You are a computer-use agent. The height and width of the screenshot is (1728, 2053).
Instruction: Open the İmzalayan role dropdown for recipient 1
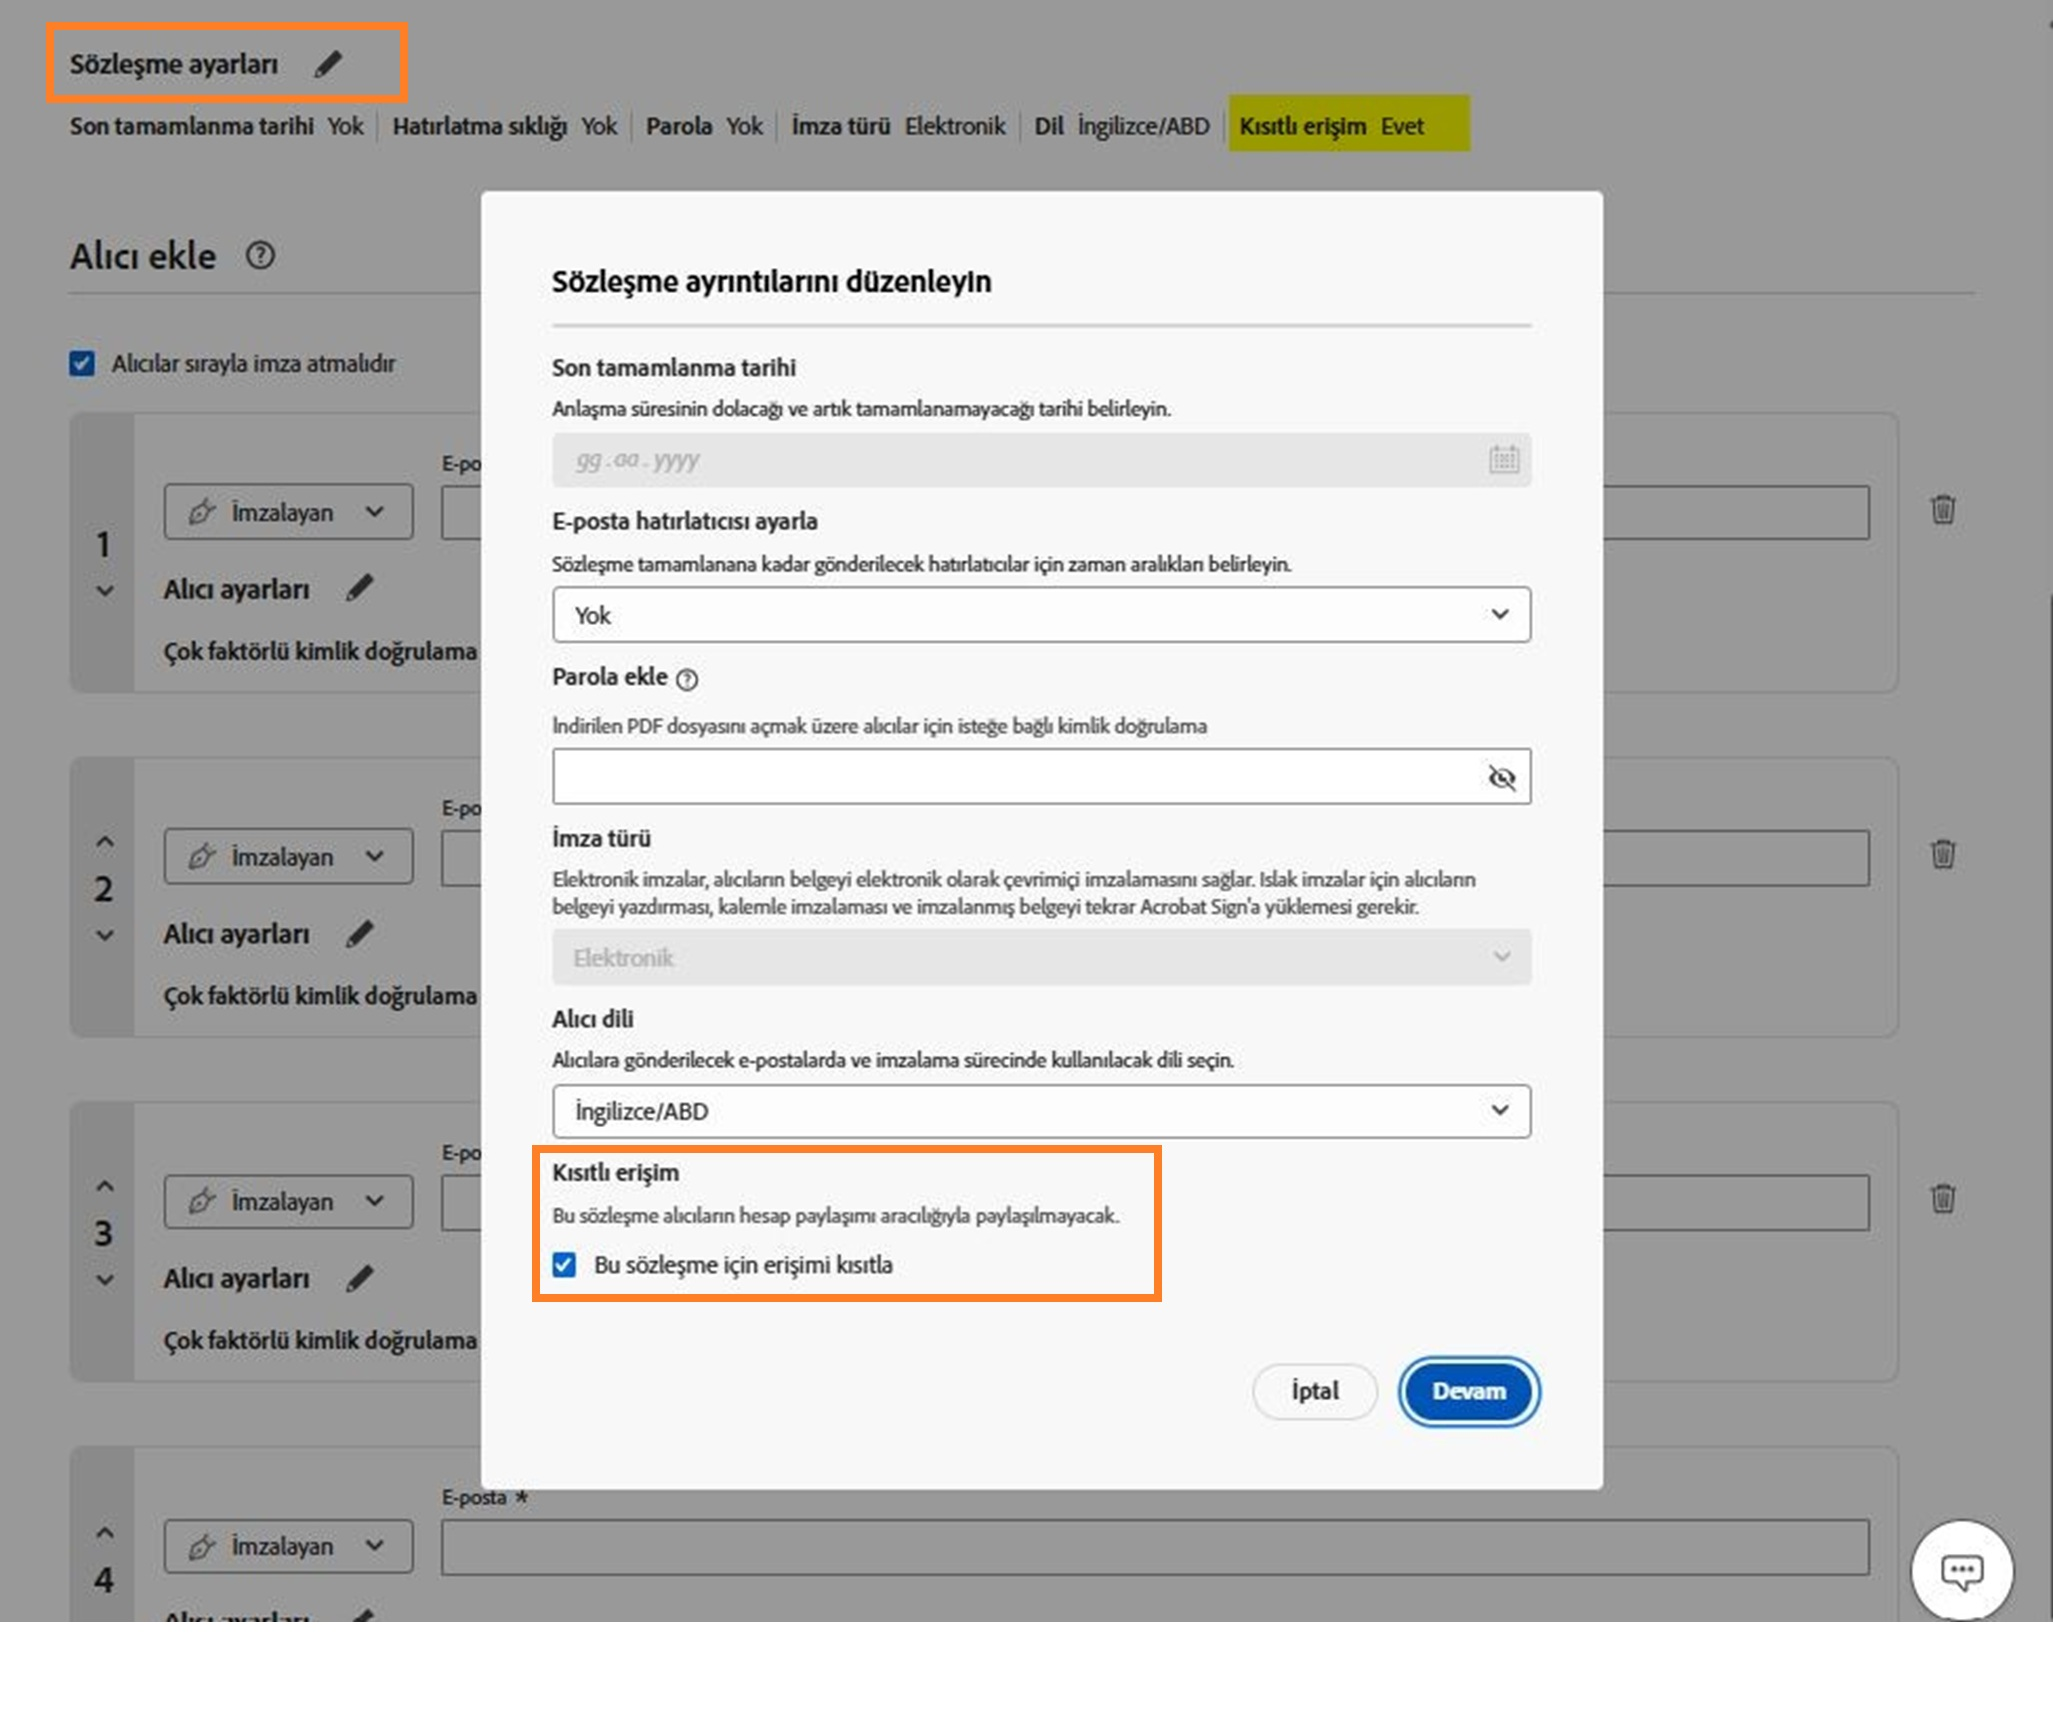click(x=288, y=512)
